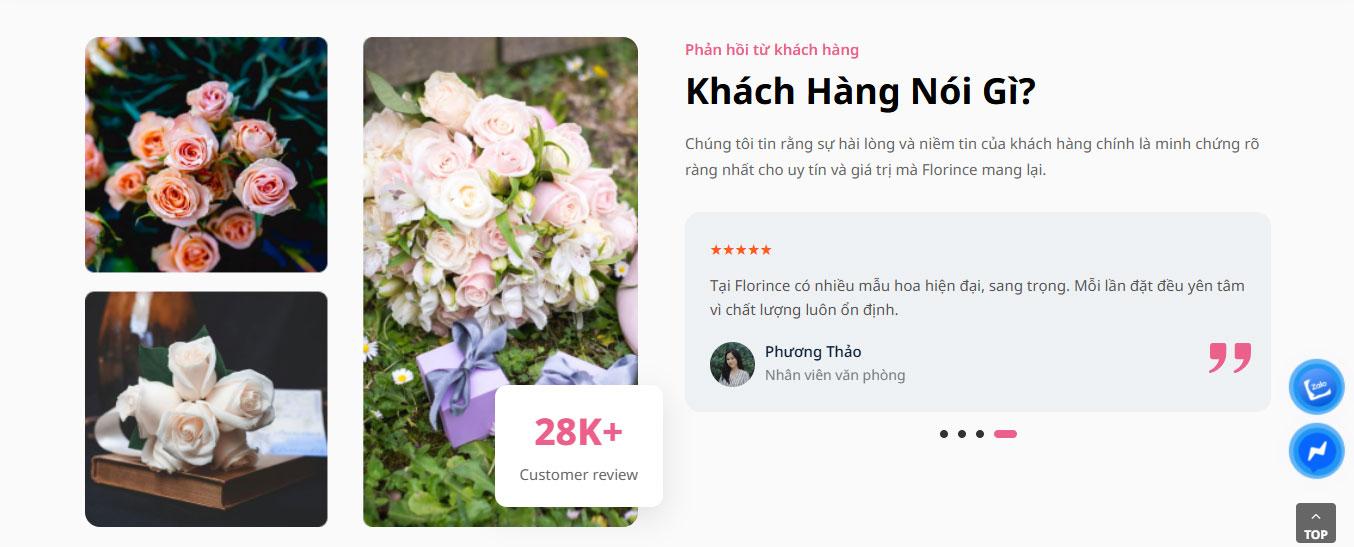
Task: Open the Messenger chat icon
Action: [x=1316, y=451]
